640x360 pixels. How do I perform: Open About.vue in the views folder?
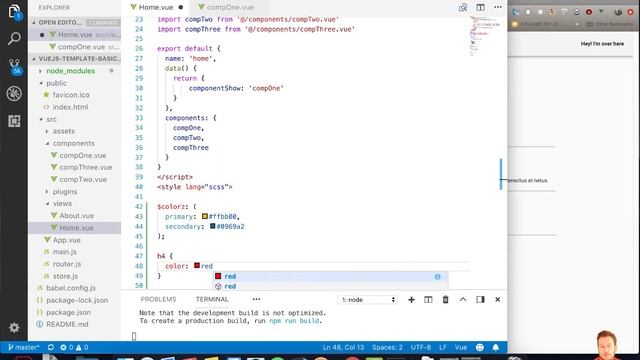coord(75,216)
